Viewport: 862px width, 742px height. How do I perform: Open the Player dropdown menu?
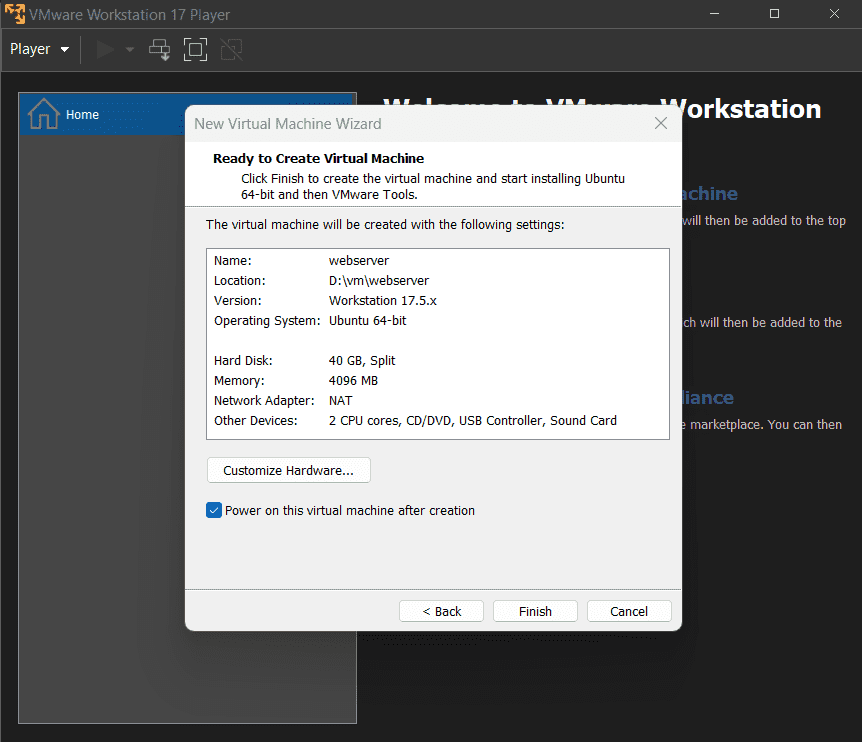(x=40, y=49)
